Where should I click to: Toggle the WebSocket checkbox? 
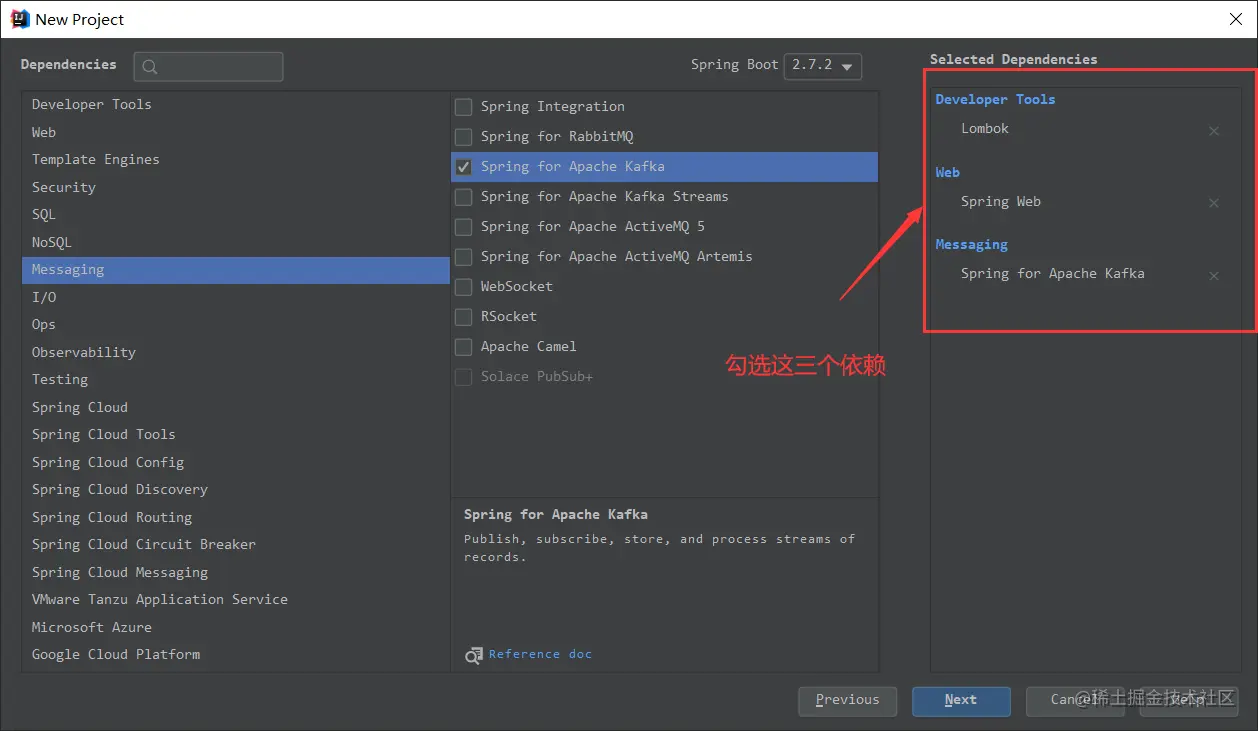[463, 287]
